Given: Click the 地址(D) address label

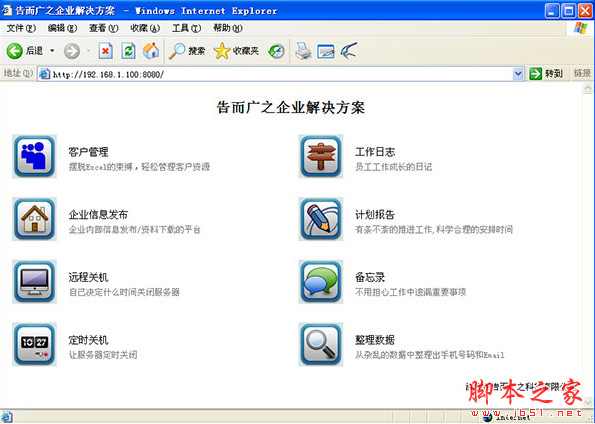Looking at the screenshot, I should coord(18,73).
